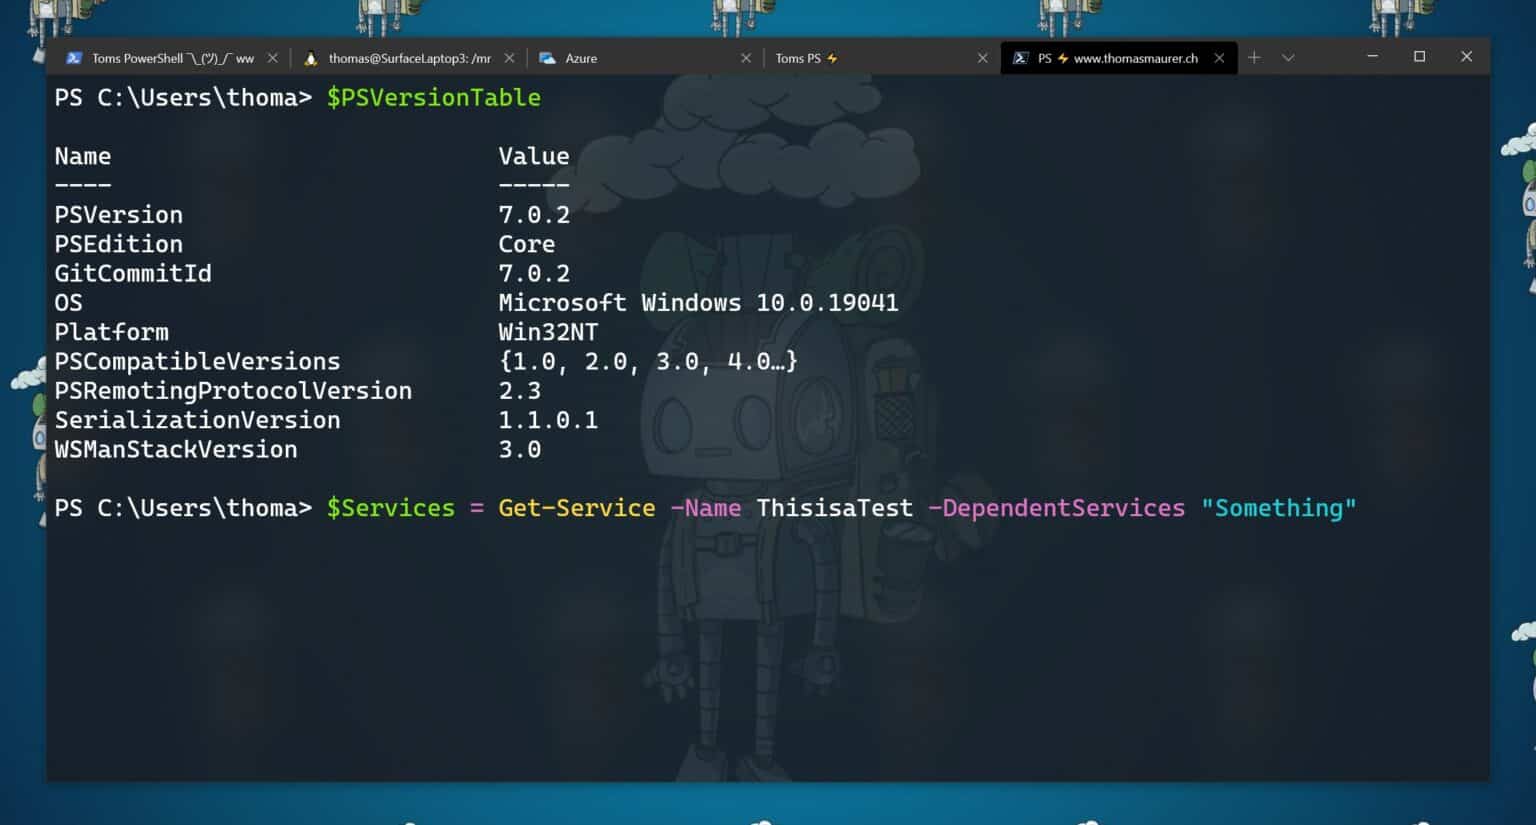Click the PSVersion row name
The width and height of the screenshot is (1536, 825).
point(119,214)
